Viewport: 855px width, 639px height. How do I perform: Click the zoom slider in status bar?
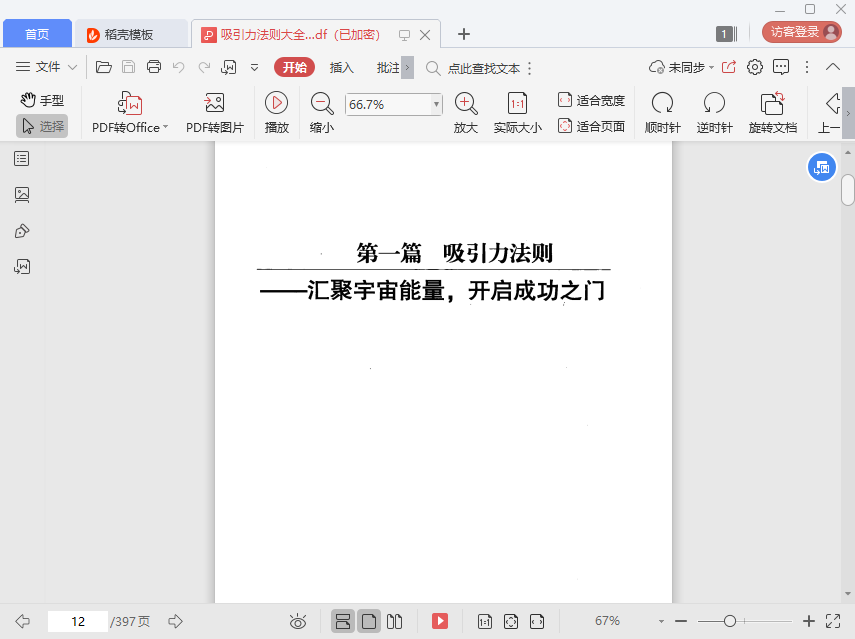tap(730, 621)
